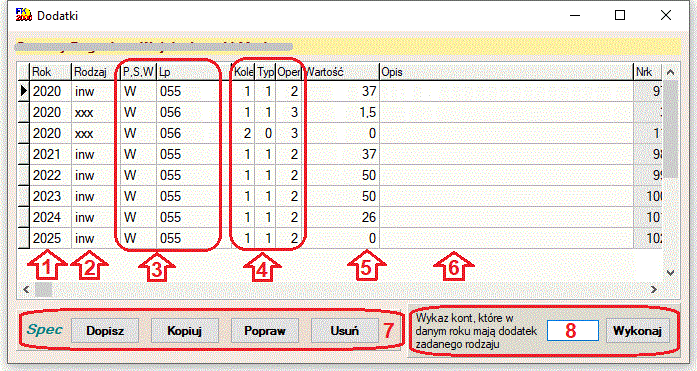
Task: Click the Opis column header
Action: (x=506, y=72)
